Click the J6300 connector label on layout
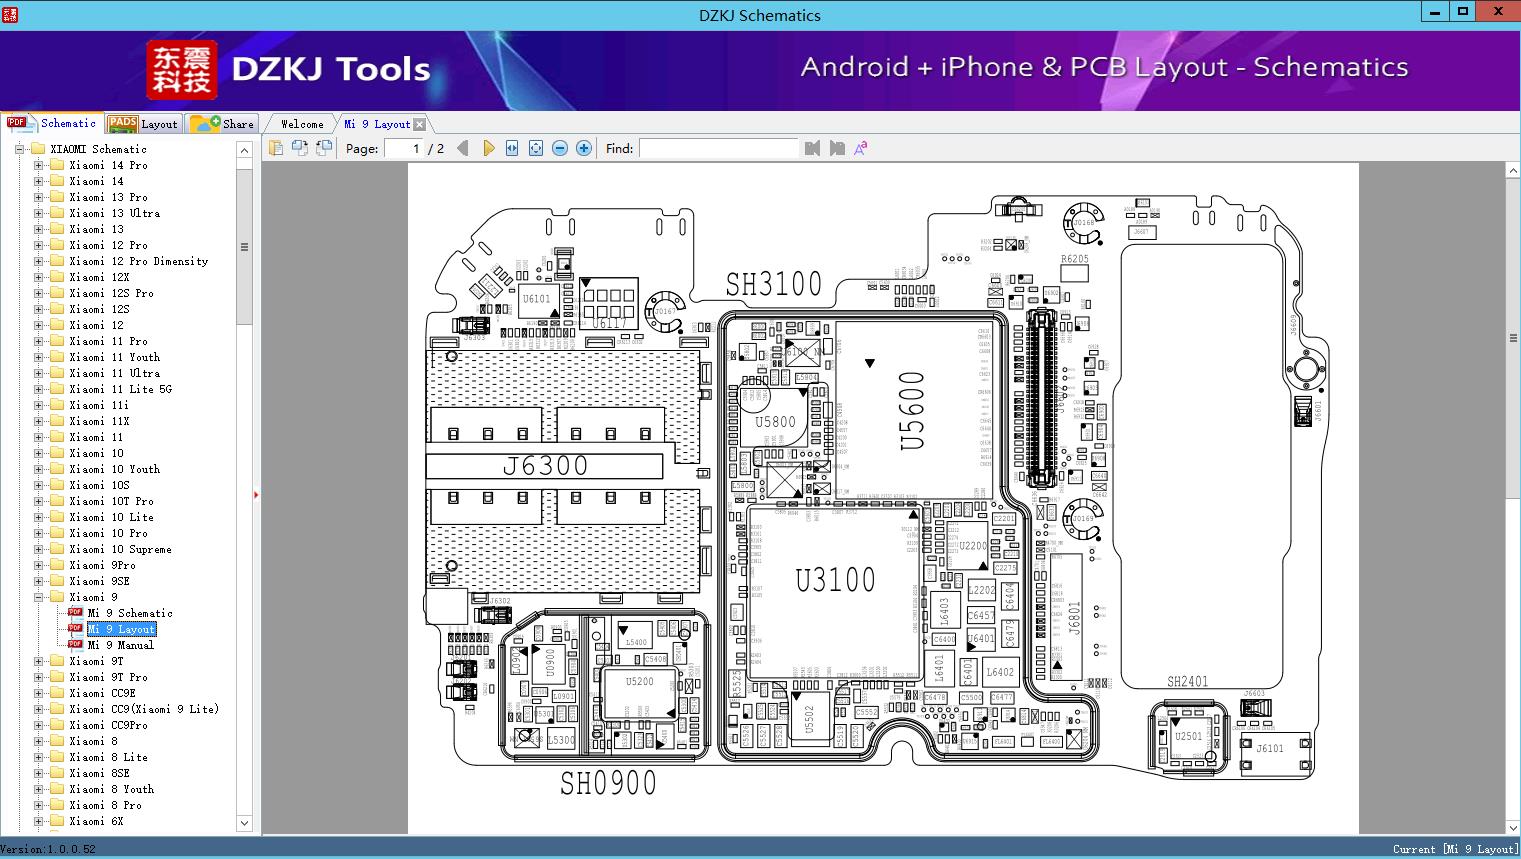 click(x=545, y=466)
